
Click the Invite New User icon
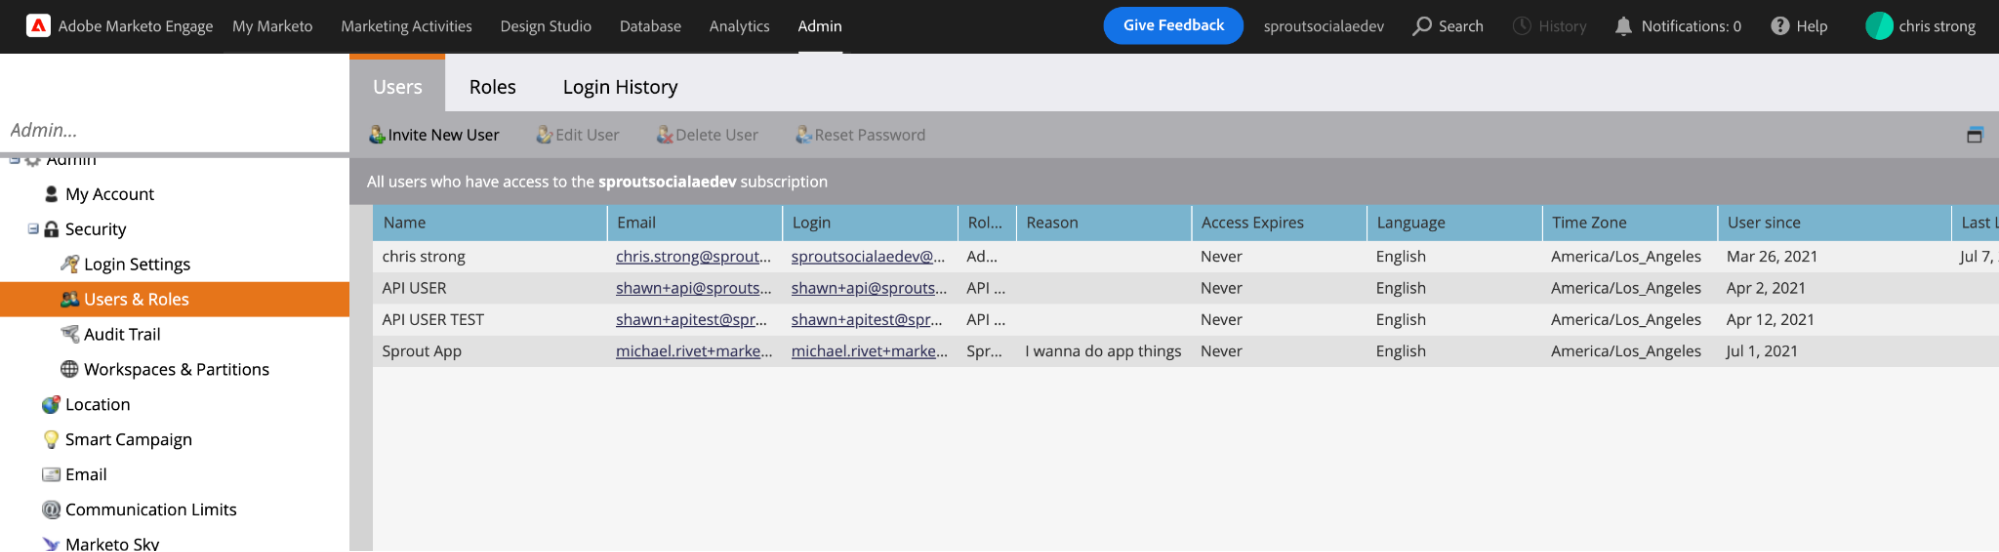(377, 135)
